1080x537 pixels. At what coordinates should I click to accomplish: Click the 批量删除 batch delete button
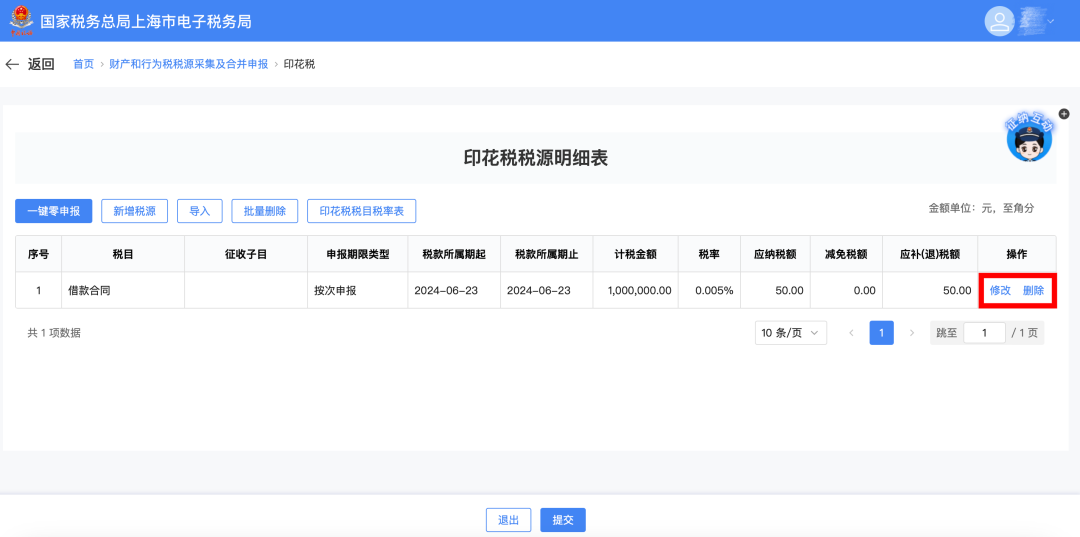[264, 211]
